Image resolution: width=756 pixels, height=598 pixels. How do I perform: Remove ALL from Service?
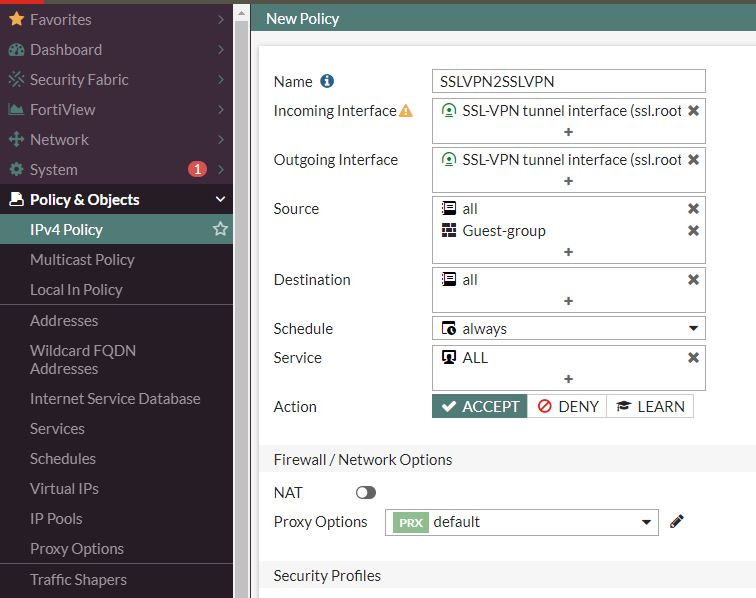click(693, 357)
